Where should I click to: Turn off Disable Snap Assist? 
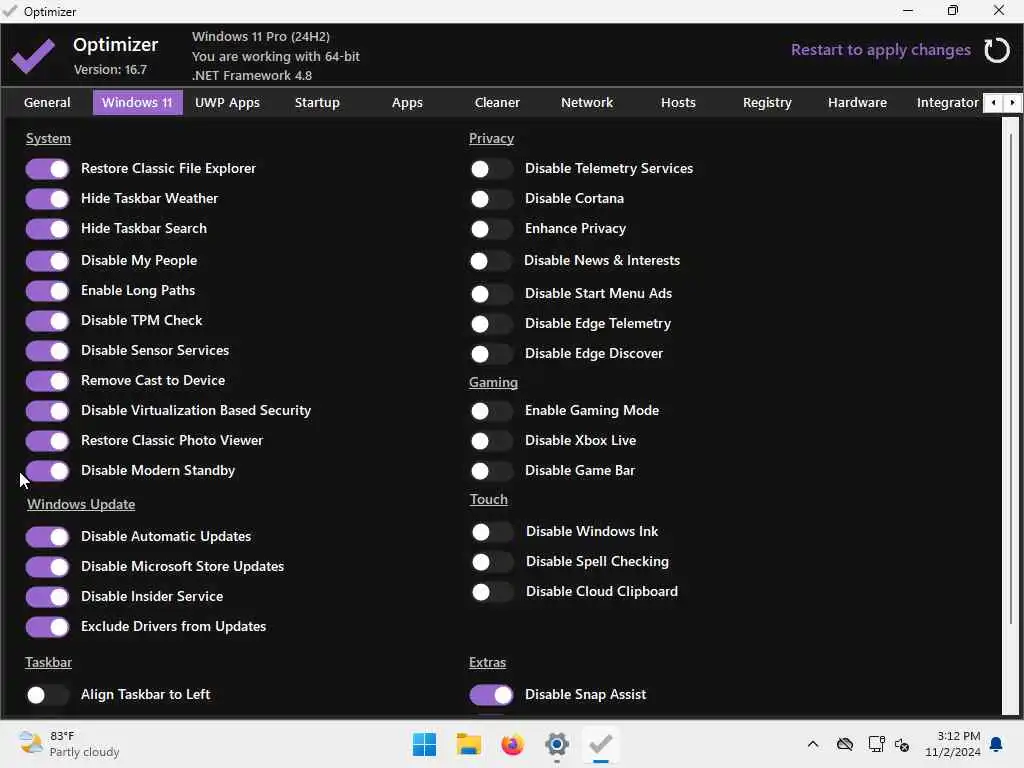tap(491, 696)
